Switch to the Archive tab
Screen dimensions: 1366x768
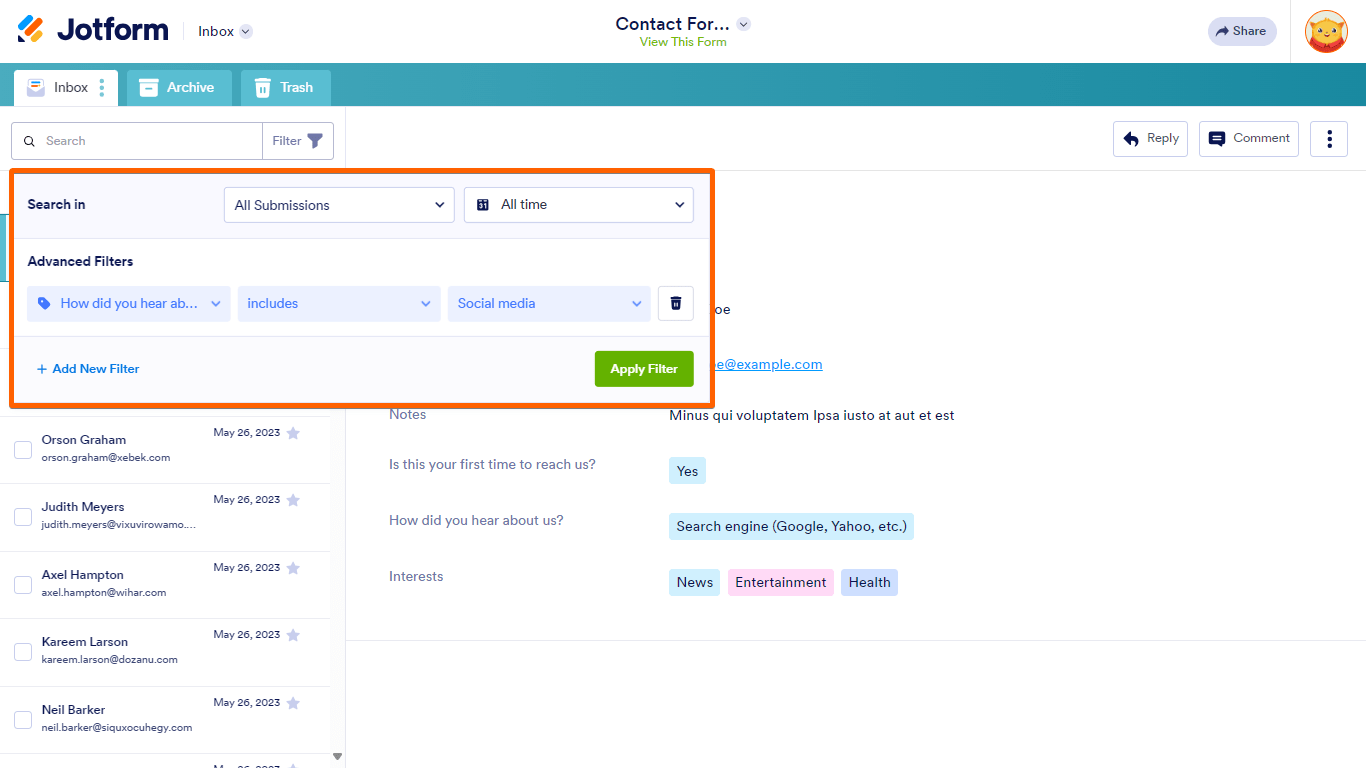click(x=178, y=88)
